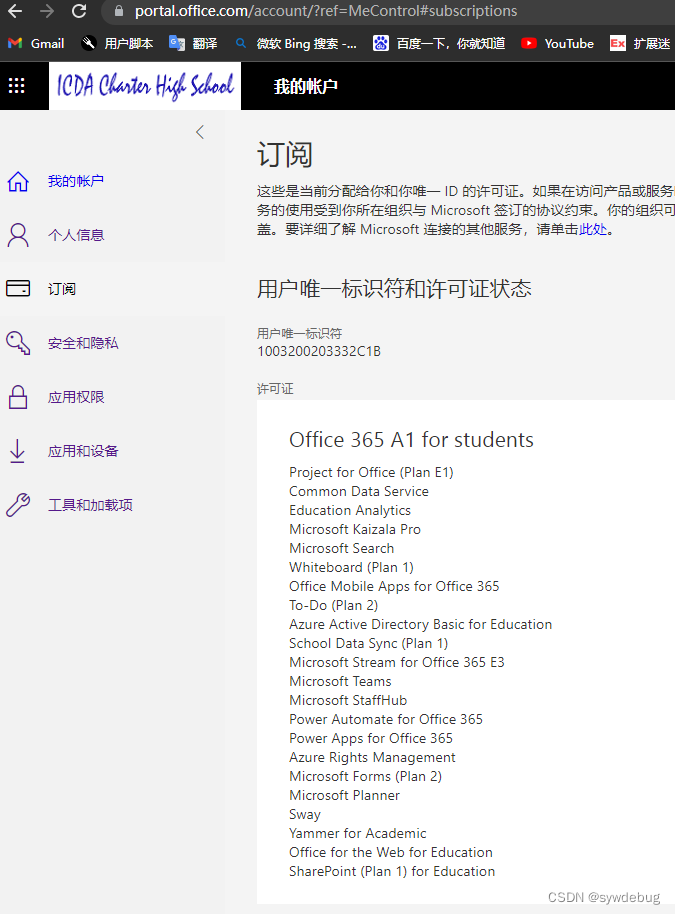
Task: Click SharePoint (Plan 1) for Education
Action: (x=392, y=871)
